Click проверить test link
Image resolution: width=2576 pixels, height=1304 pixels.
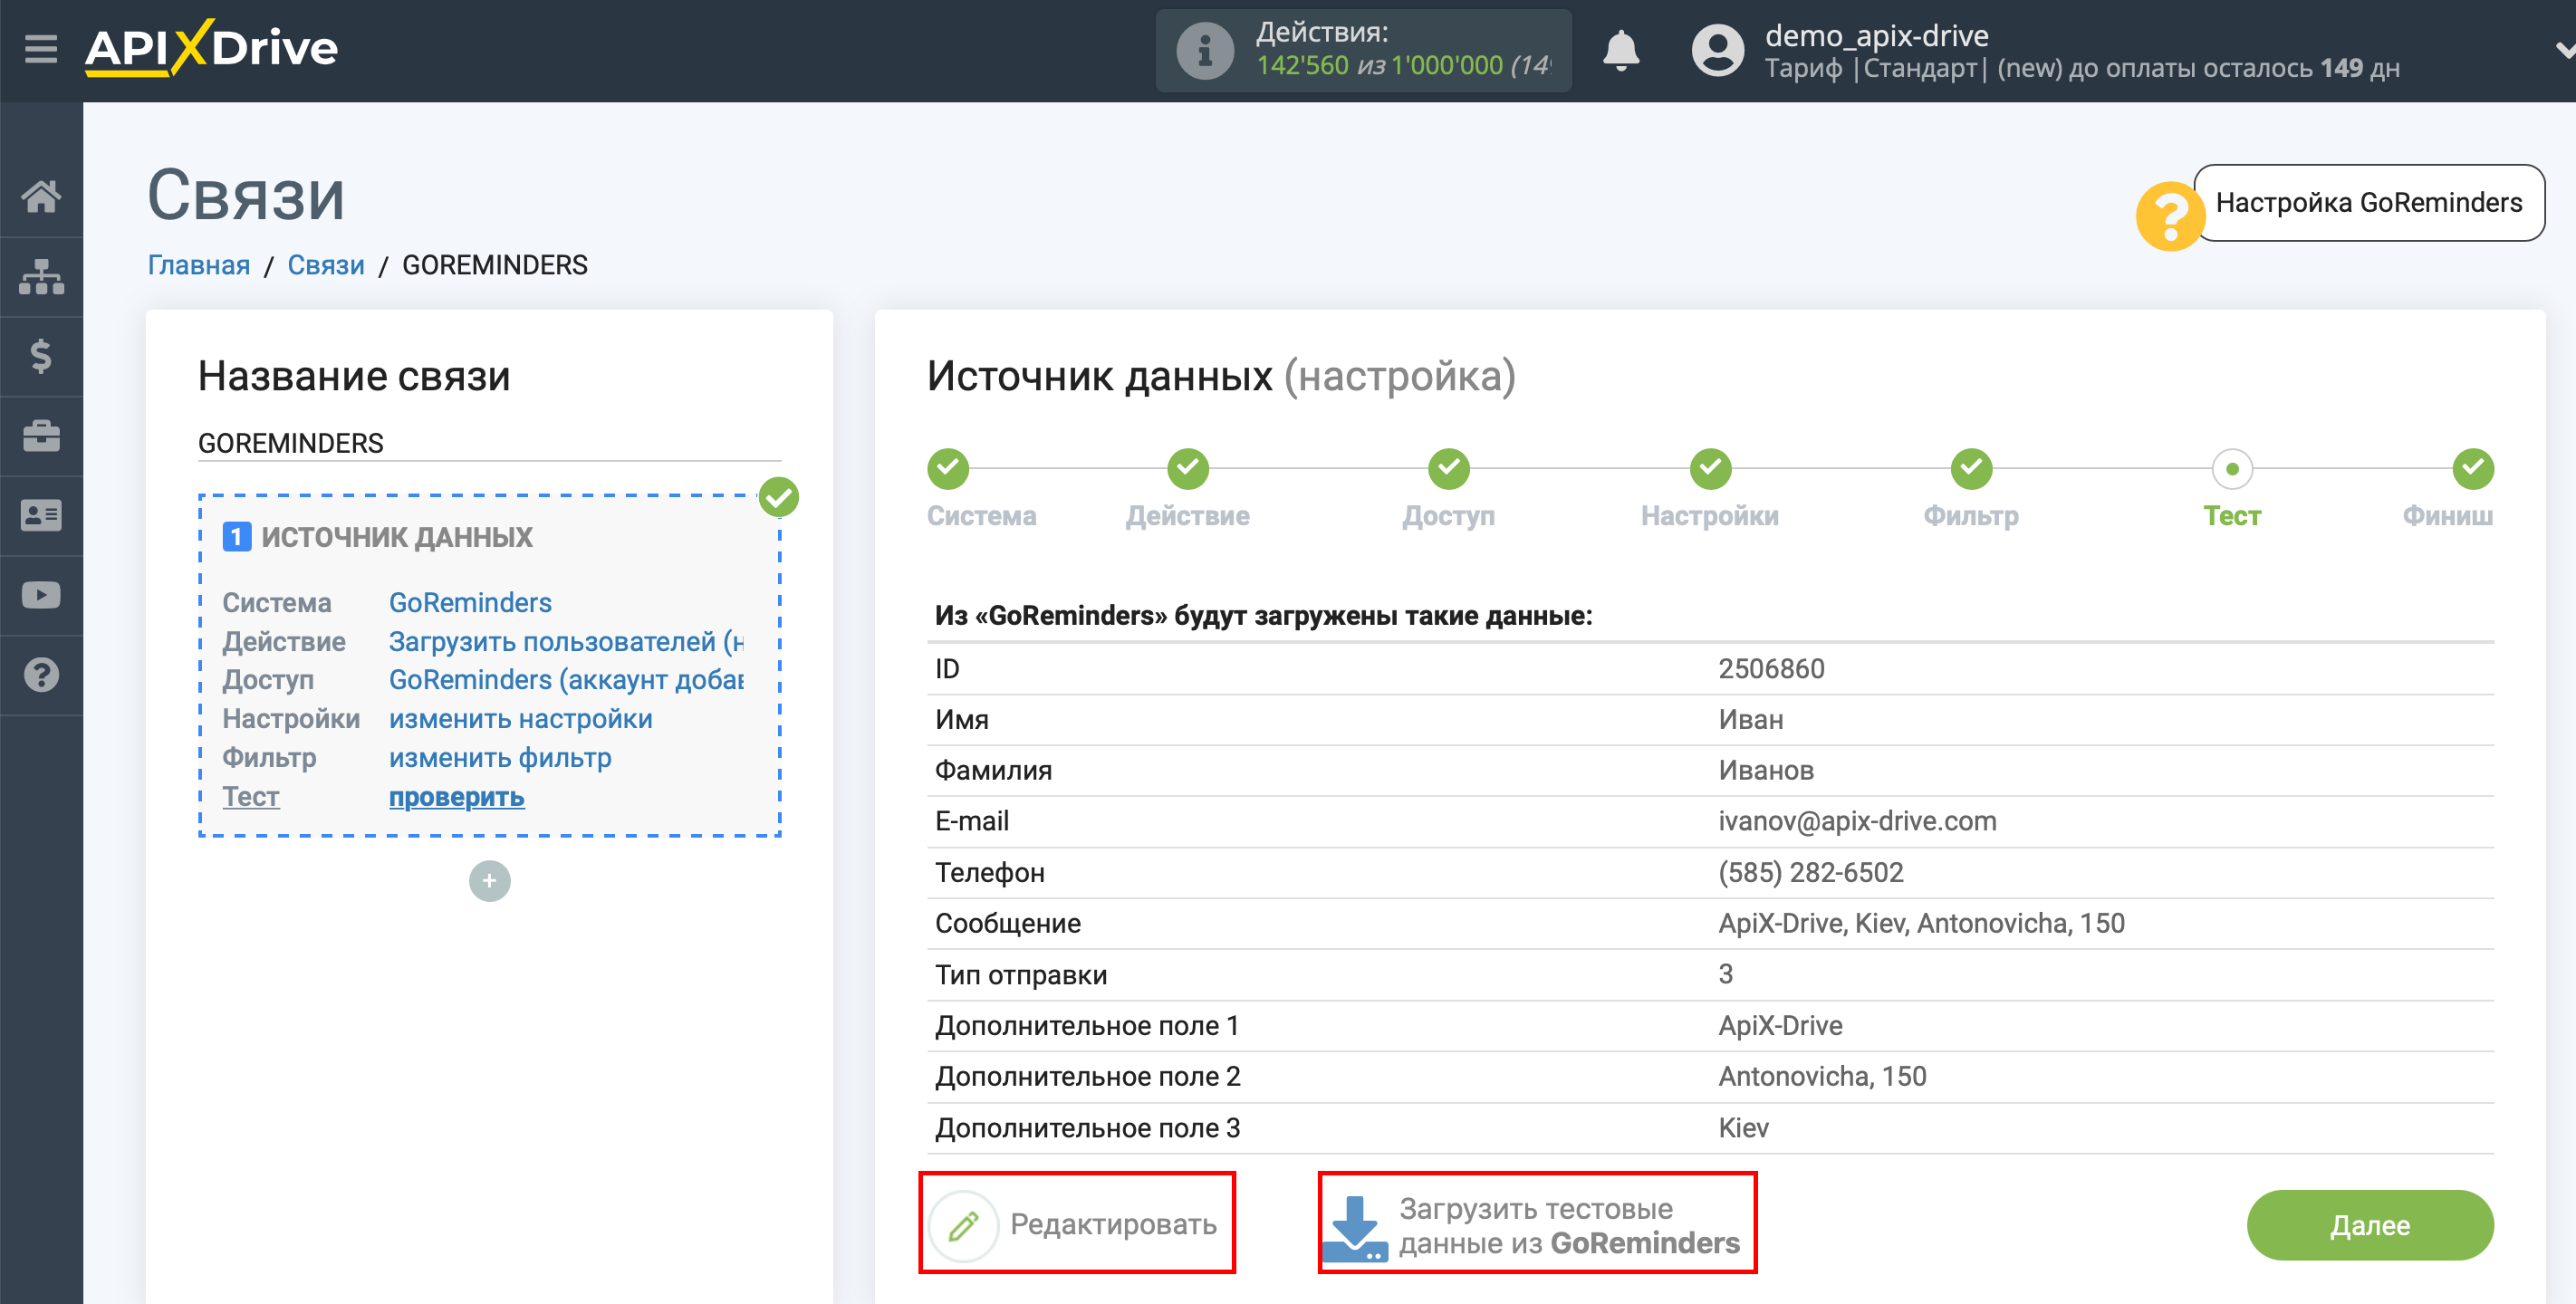[456, 797]
